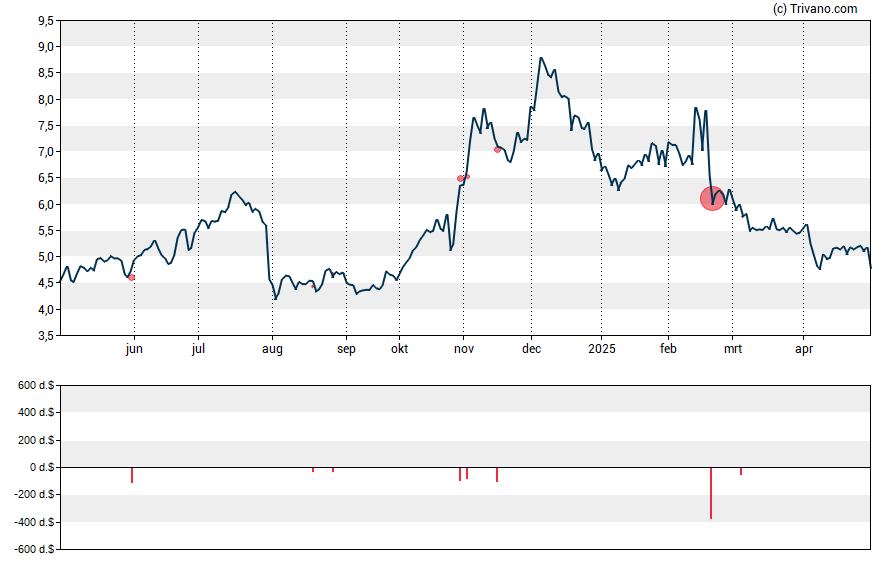Click the red volume bar just before jun
888x565 pixels.
132,475
